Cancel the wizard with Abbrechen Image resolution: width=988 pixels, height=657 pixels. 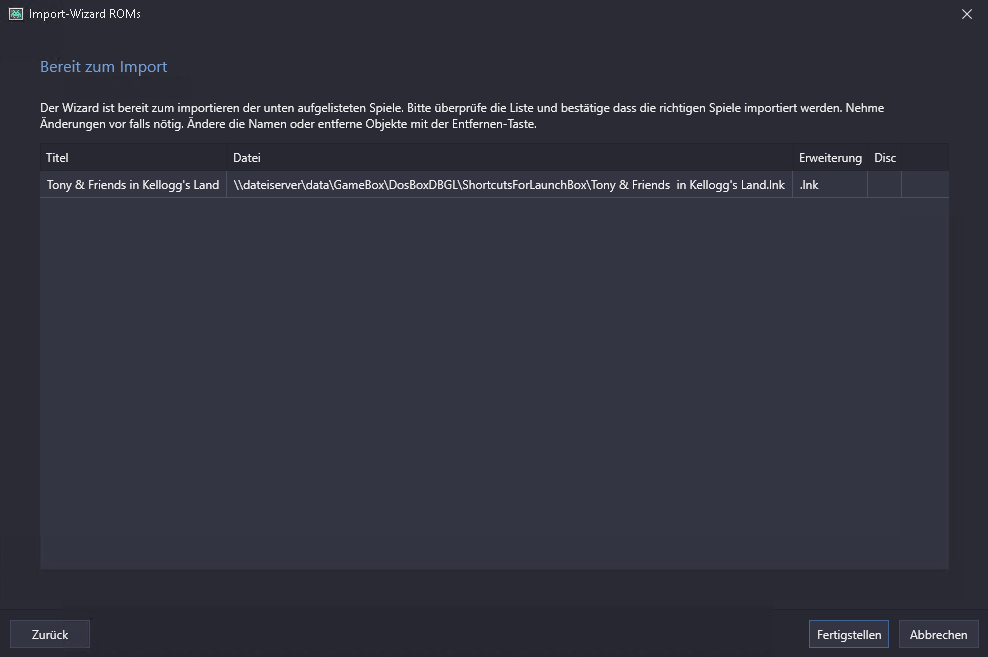938,634
